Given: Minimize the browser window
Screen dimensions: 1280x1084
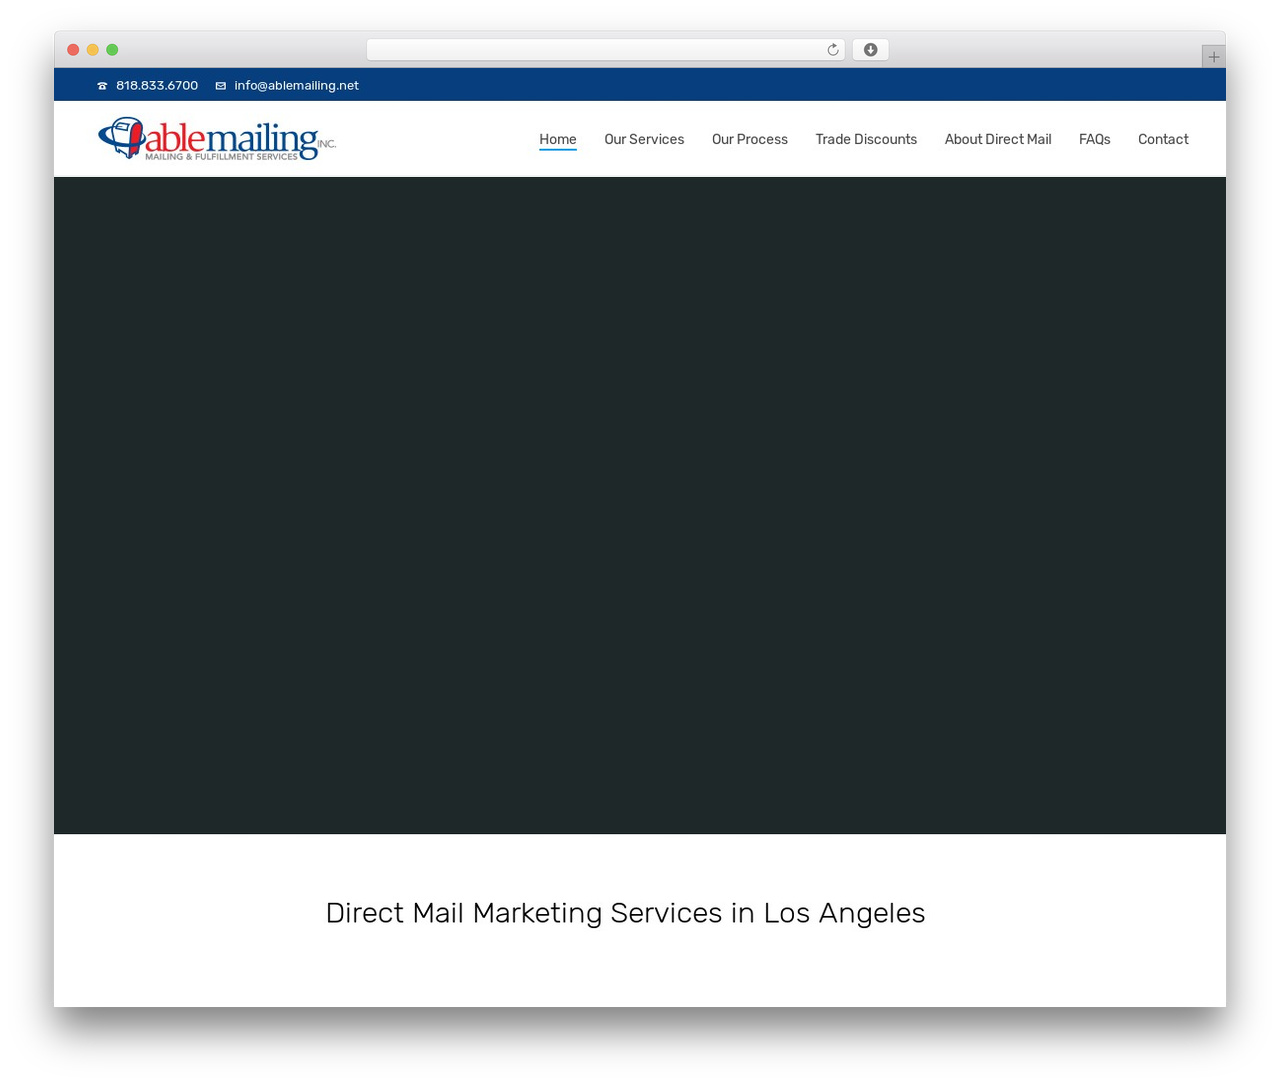Looking at the screenshot, I should pyautogui.click(x=93, y=50).
